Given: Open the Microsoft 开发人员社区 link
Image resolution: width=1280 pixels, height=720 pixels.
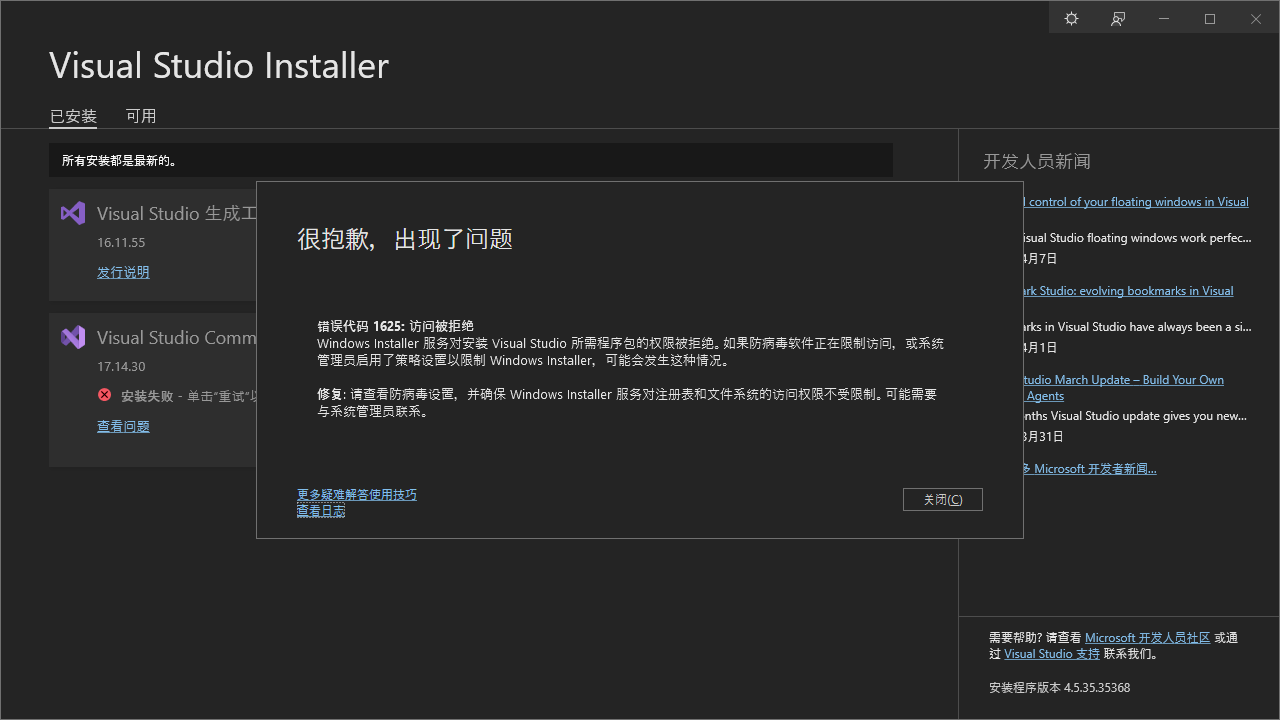Looking at the screenshot, I should pyautogui.click(x=1147, y=638).
